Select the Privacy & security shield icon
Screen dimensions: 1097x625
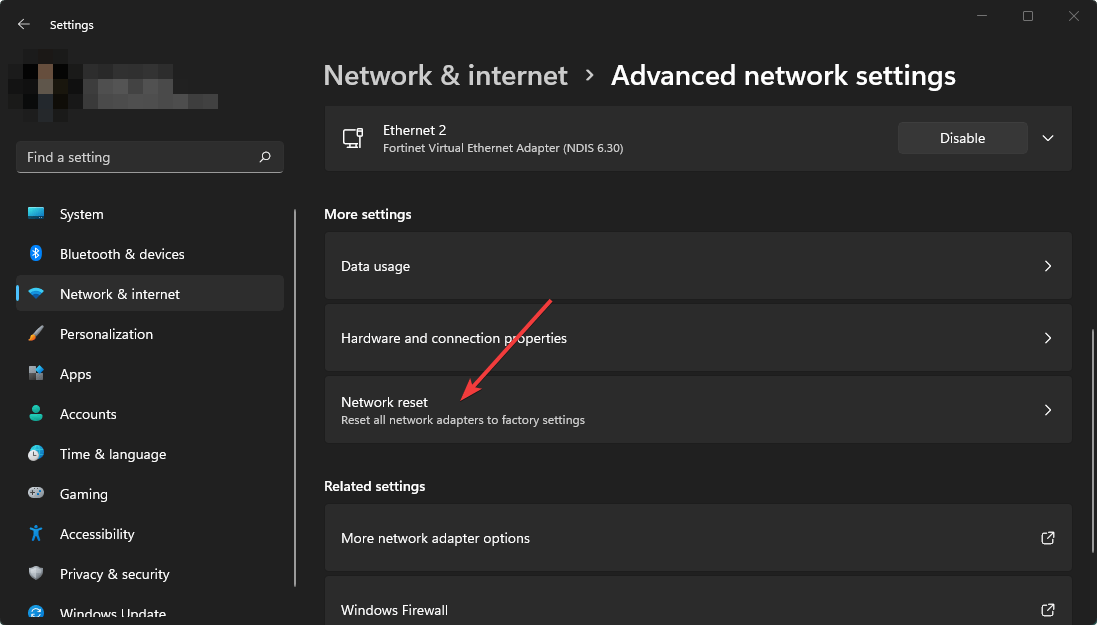click(36, 574)
